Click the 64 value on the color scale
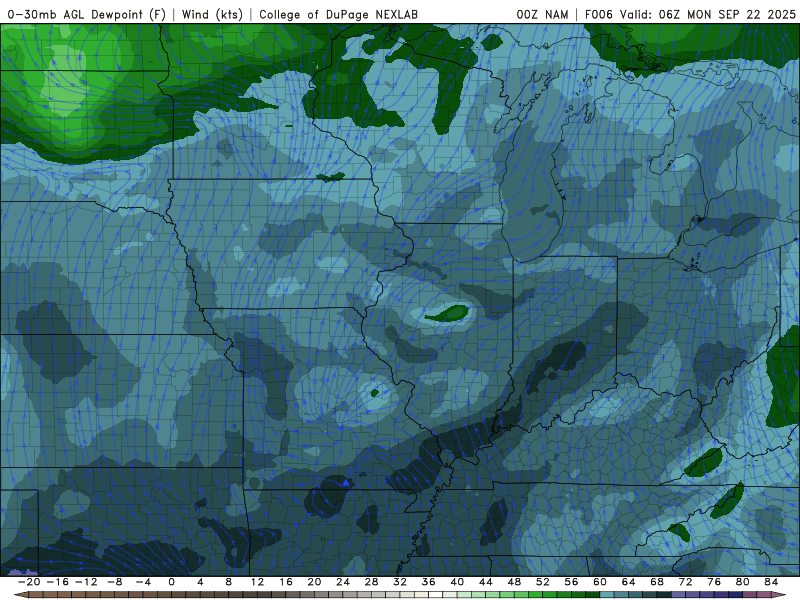This screenshot has width=800, height=600. (629, 582)
